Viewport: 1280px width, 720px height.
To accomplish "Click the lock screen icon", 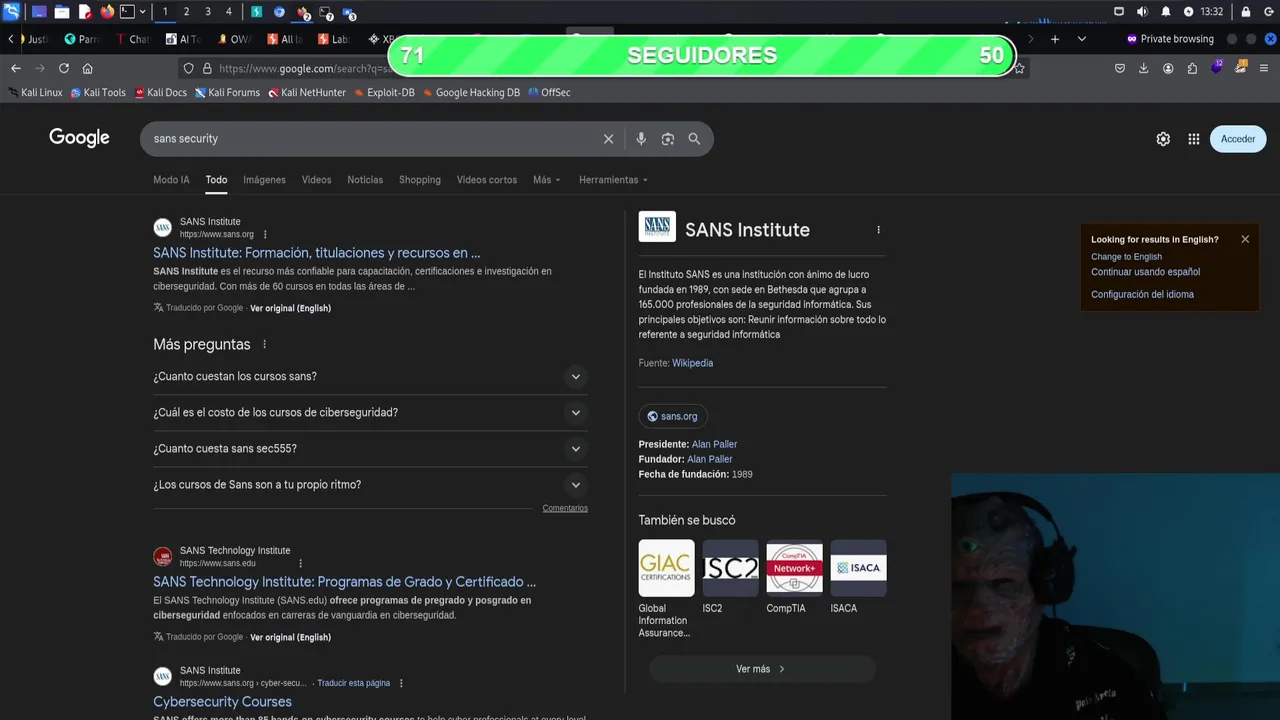I will [1246, 12].
